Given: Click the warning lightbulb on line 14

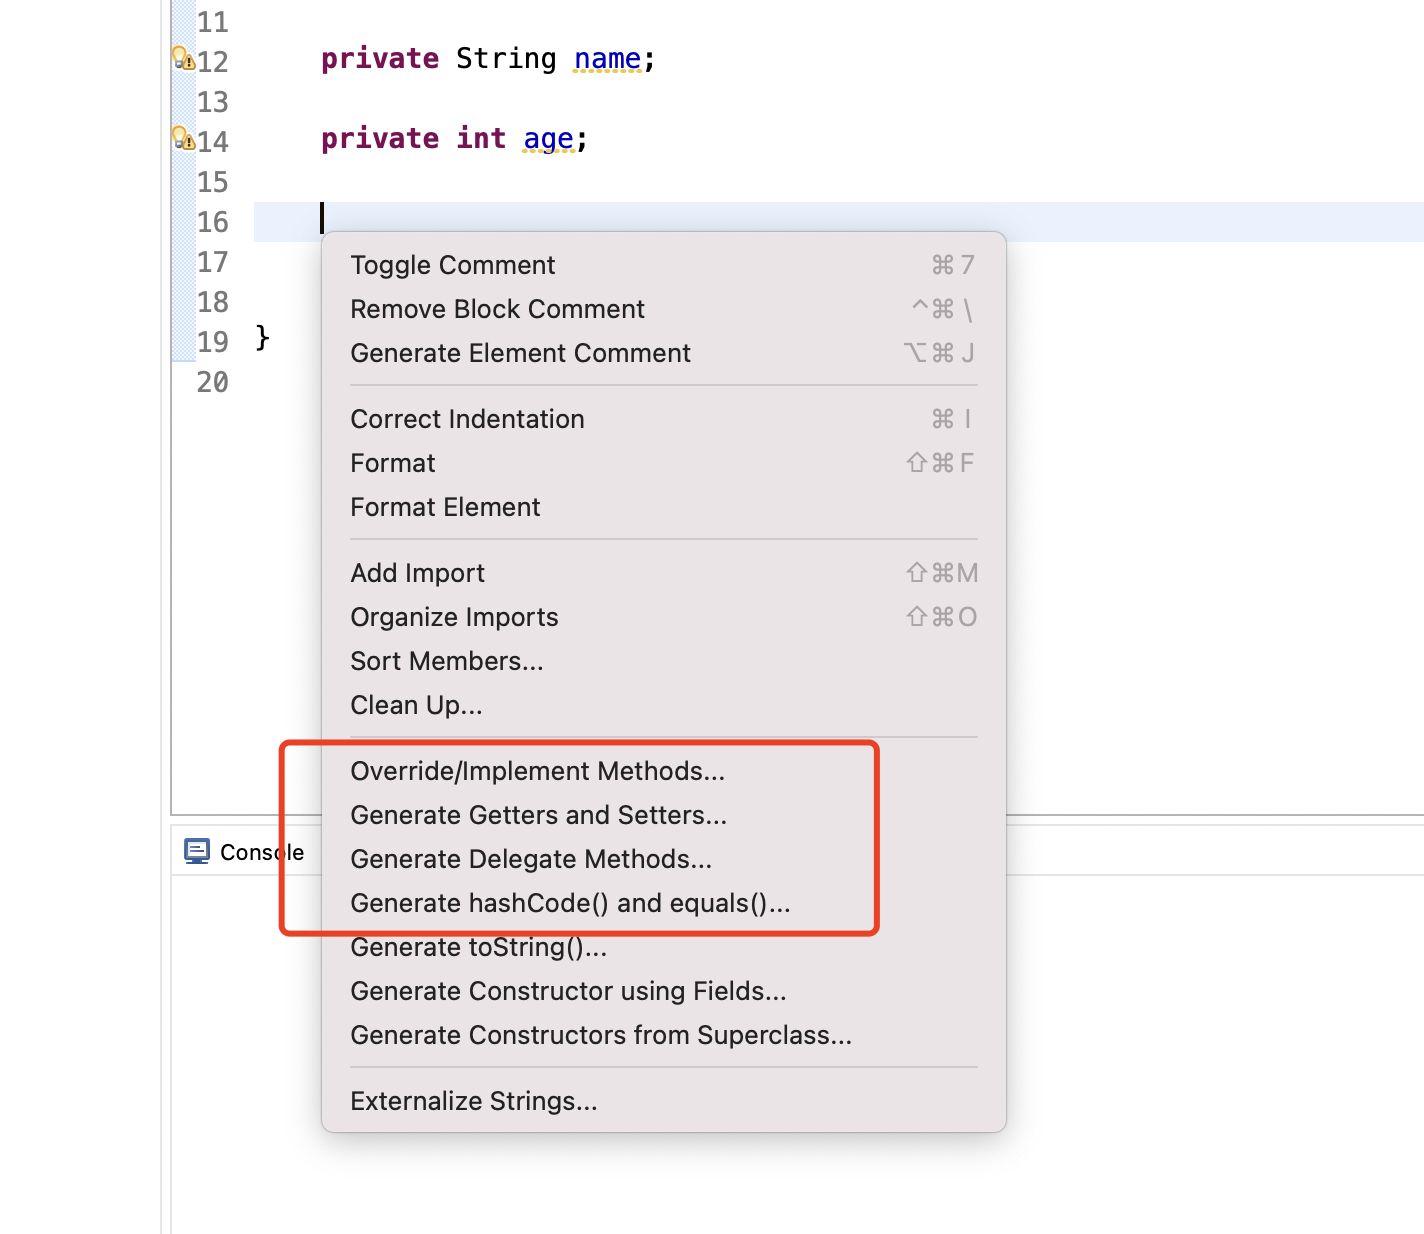Looking at the screenshot, I should tap(183, 138).
